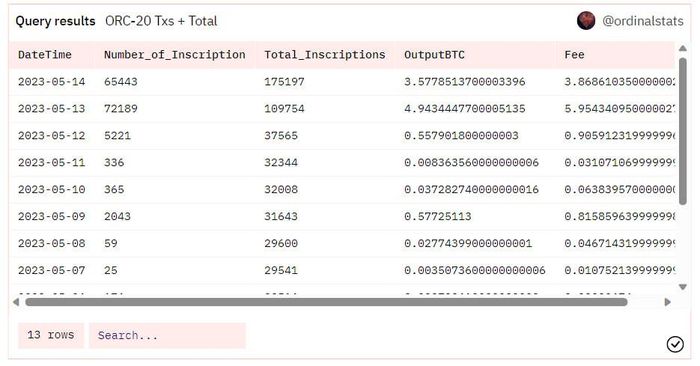Select the OutputBTC cell 3.5778513700003396
700x366 pixels.
pos(465,82)
